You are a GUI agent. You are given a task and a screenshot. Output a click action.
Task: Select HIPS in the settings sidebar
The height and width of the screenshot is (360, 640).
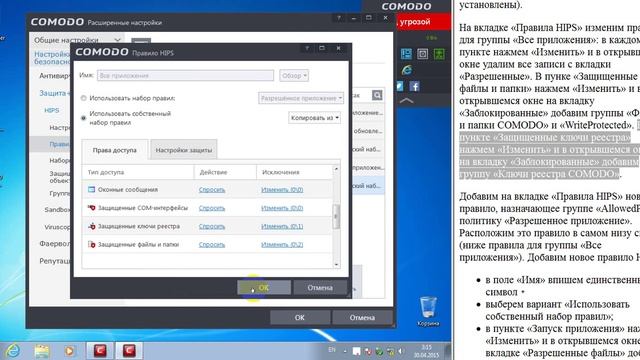[52, 110]
